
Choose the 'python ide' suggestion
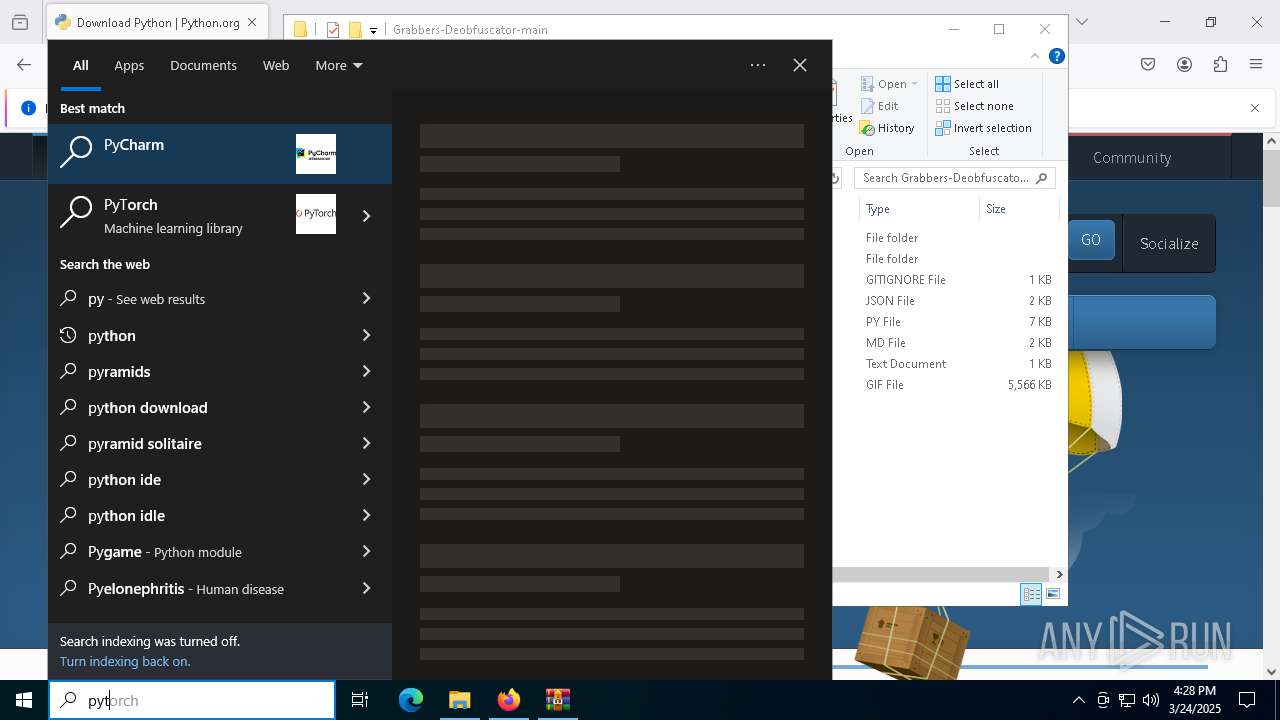tap(195, 479)
